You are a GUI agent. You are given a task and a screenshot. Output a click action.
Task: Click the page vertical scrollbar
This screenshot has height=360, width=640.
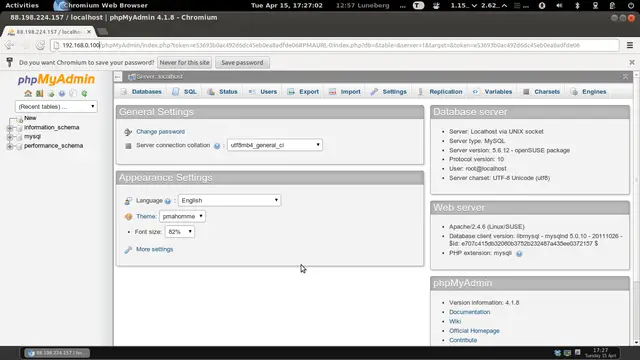tap(636, 208)
